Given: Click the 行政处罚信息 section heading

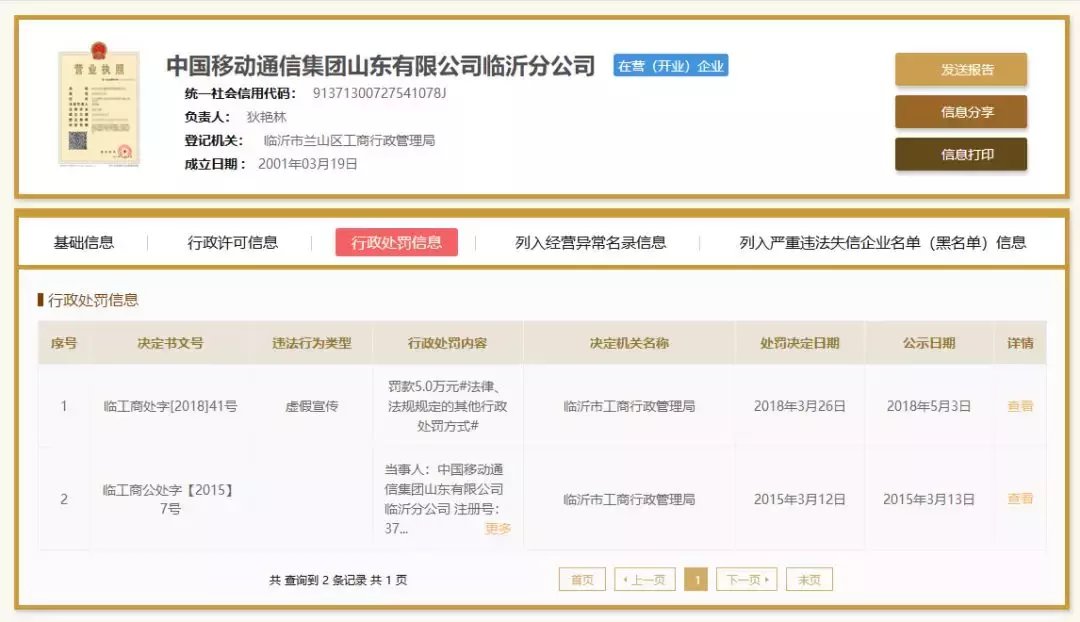Looking at the screenshot, I should (93, 300).
